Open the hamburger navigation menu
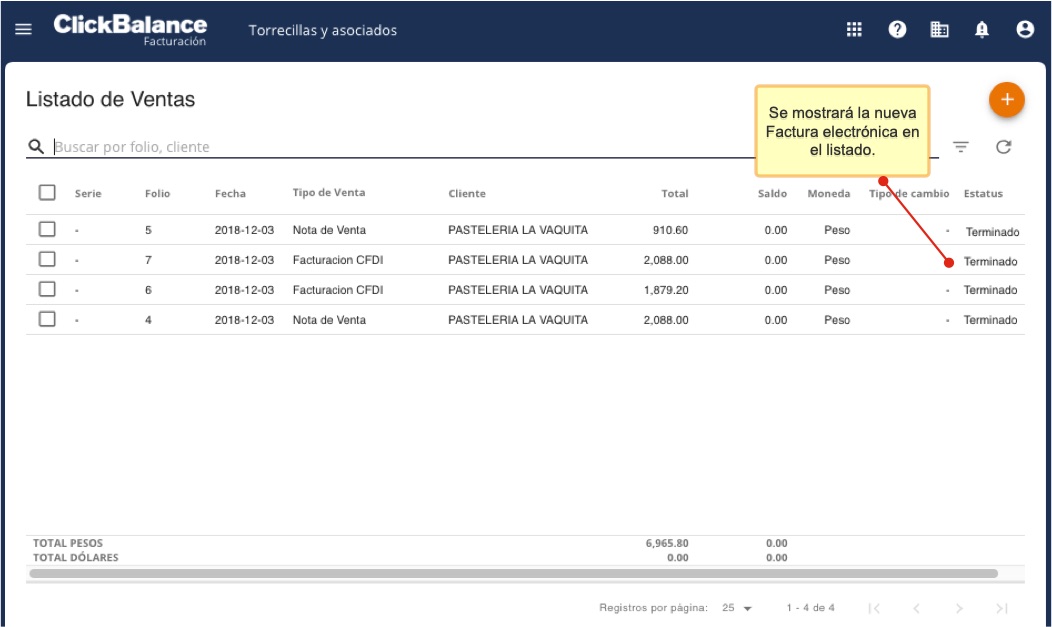This screenshot has width=1052, height=627. click(23, 29)
